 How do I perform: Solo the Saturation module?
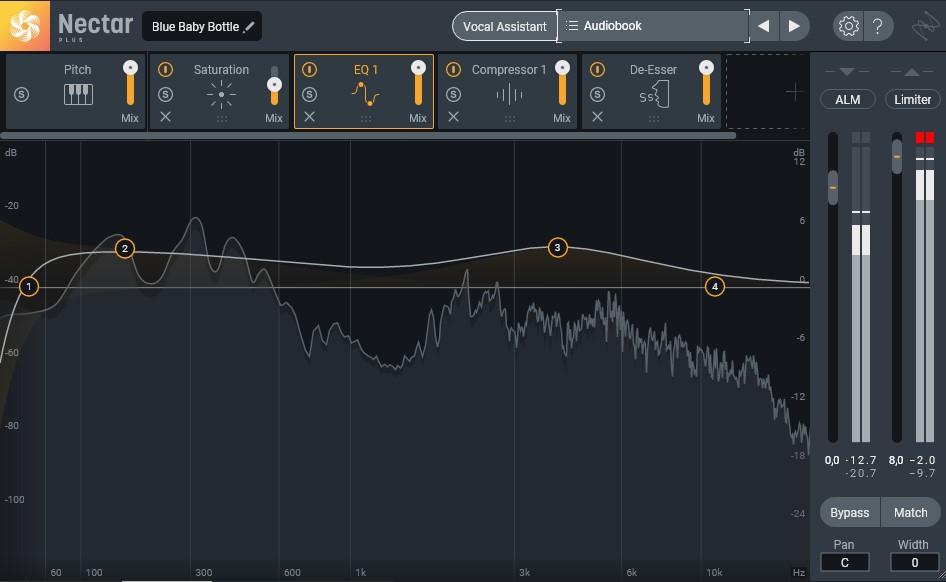165,95
